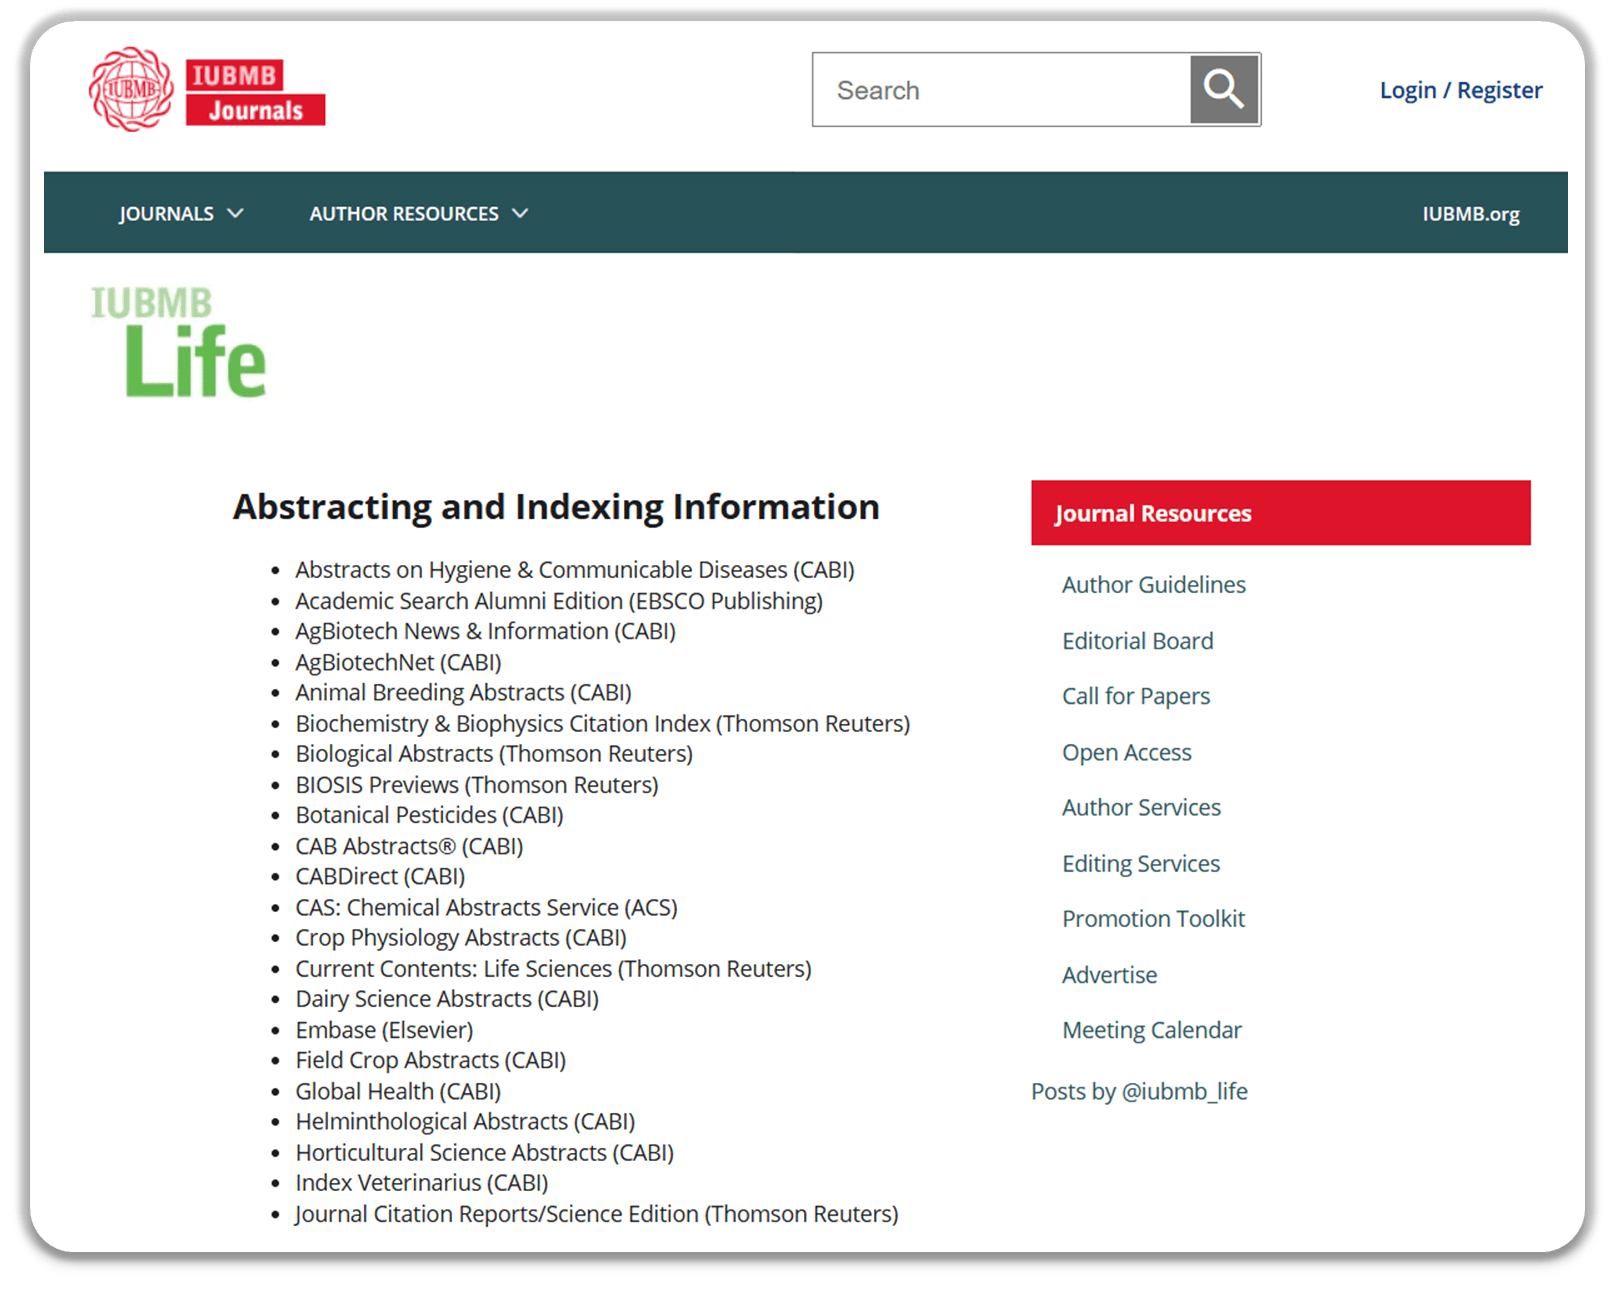Expand the Journals dropdown menu

pyautogui.click(x=180, y=214)
